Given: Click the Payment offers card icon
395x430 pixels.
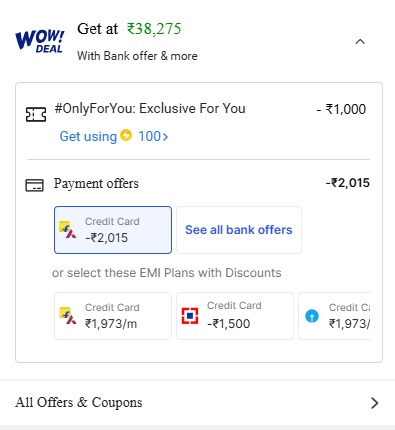Looking at the screenshot, I should coord(34,185).
